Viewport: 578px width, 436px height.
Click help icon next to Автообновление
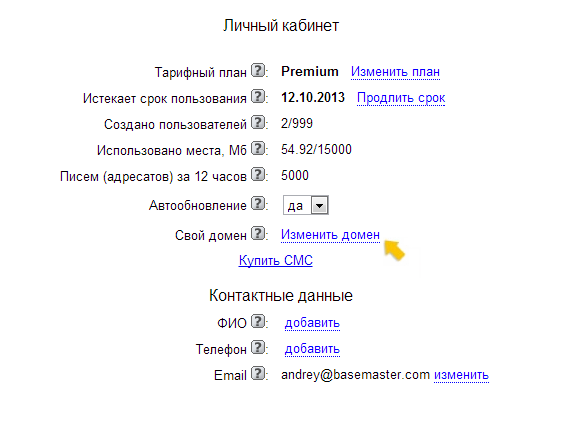[x=258, y=203]
